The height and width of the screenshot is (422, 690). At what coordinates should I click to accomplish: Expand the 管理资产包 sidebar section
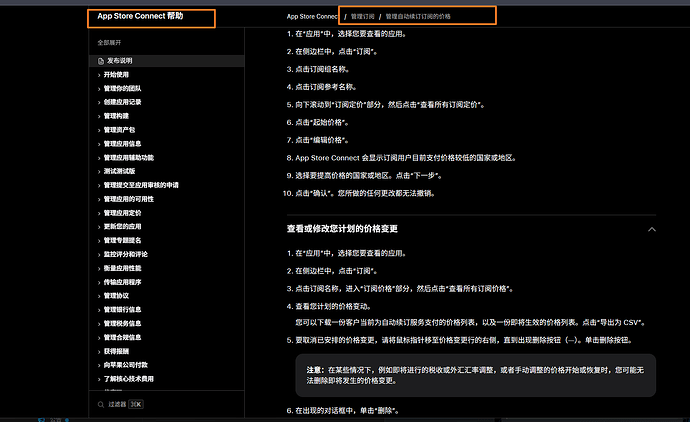pyautogui.click(x=99, y=130)
